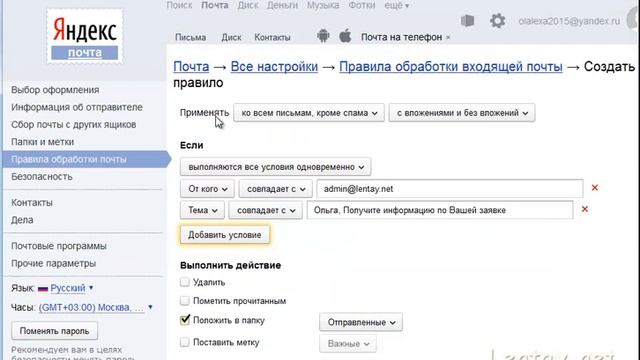This screenshot has width=640, height=360.
Task: Open 'совпадает с' dropdown in От кого row
Action: pos(276,189)
